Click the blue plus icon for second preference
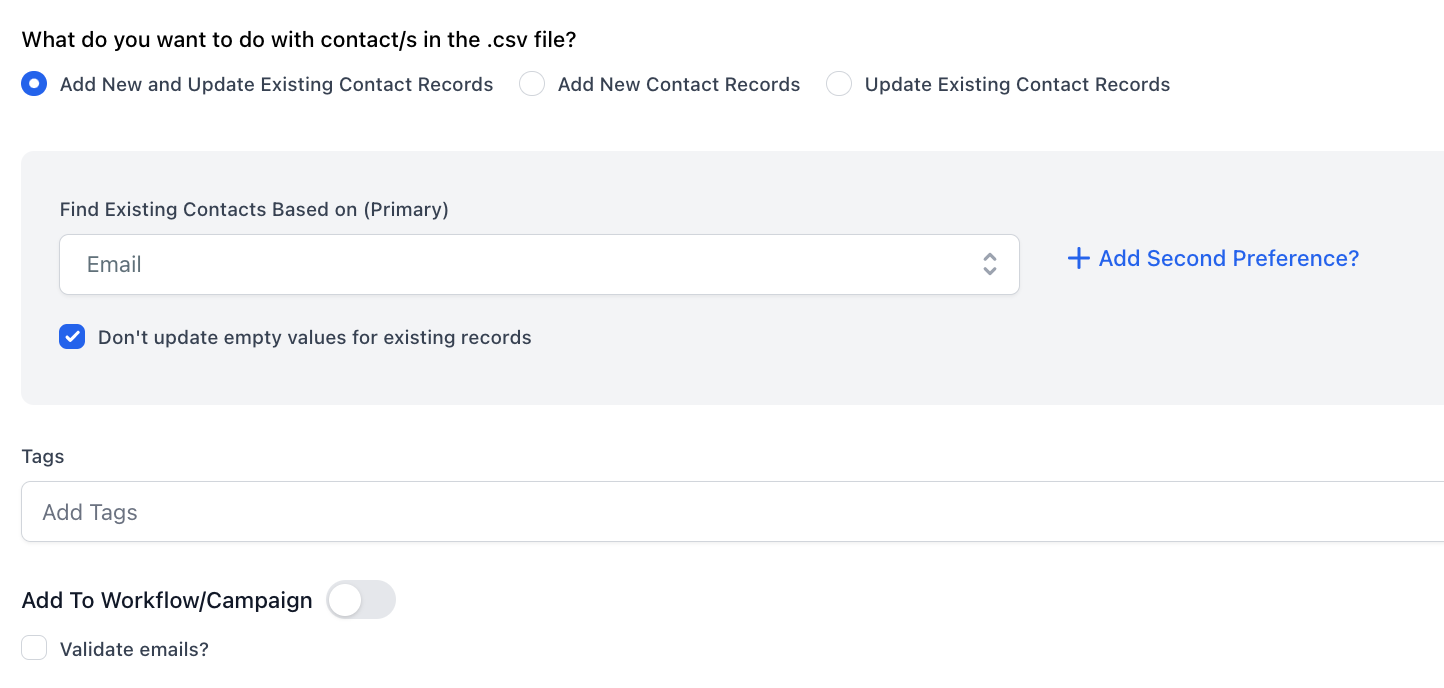 (x=1078, y=259)
